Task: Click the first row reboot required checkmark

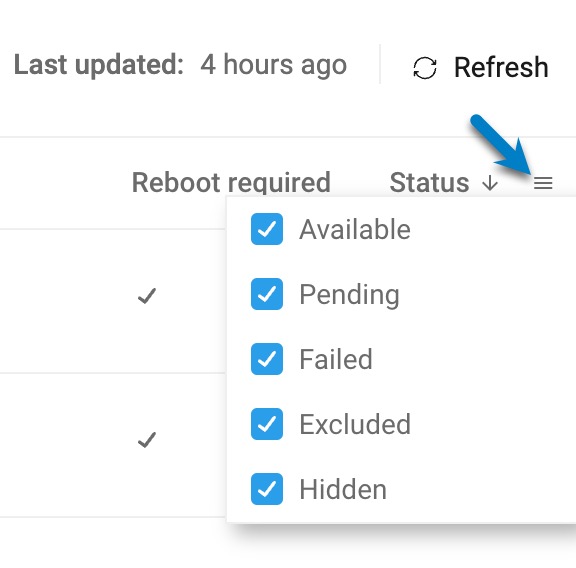Action: (147, 296)
